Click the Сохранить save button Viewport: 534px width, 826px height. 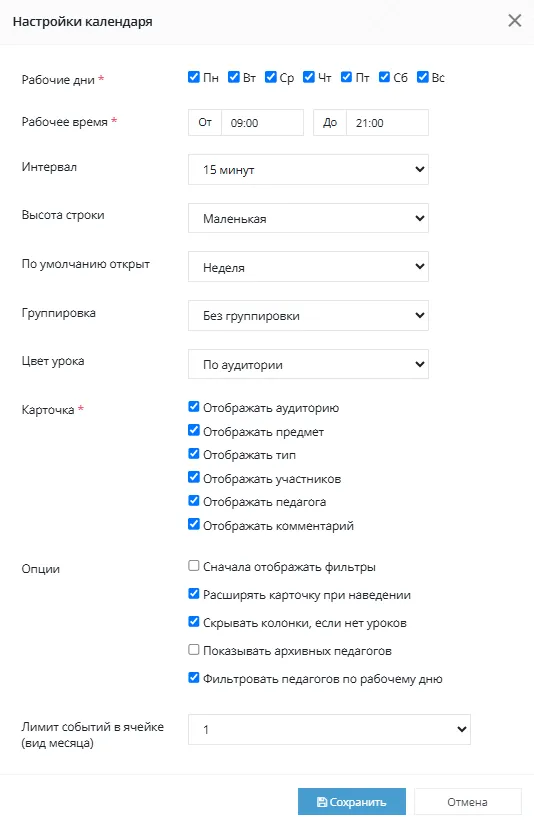coord(352,802)
